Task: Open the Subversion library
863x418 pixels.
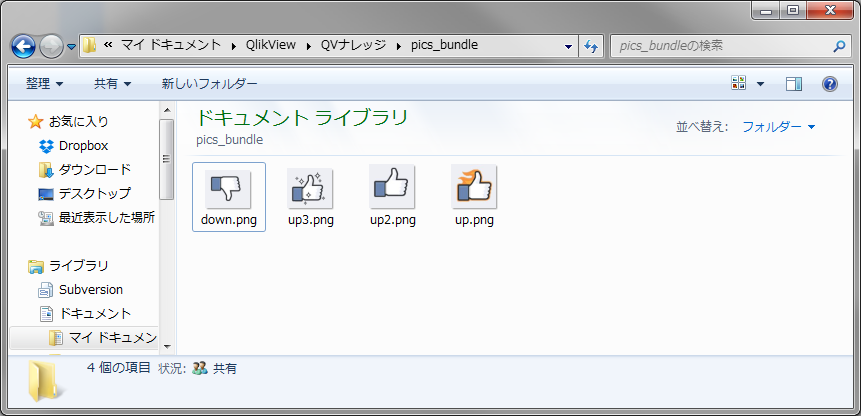Action: [x=91, y=290]
